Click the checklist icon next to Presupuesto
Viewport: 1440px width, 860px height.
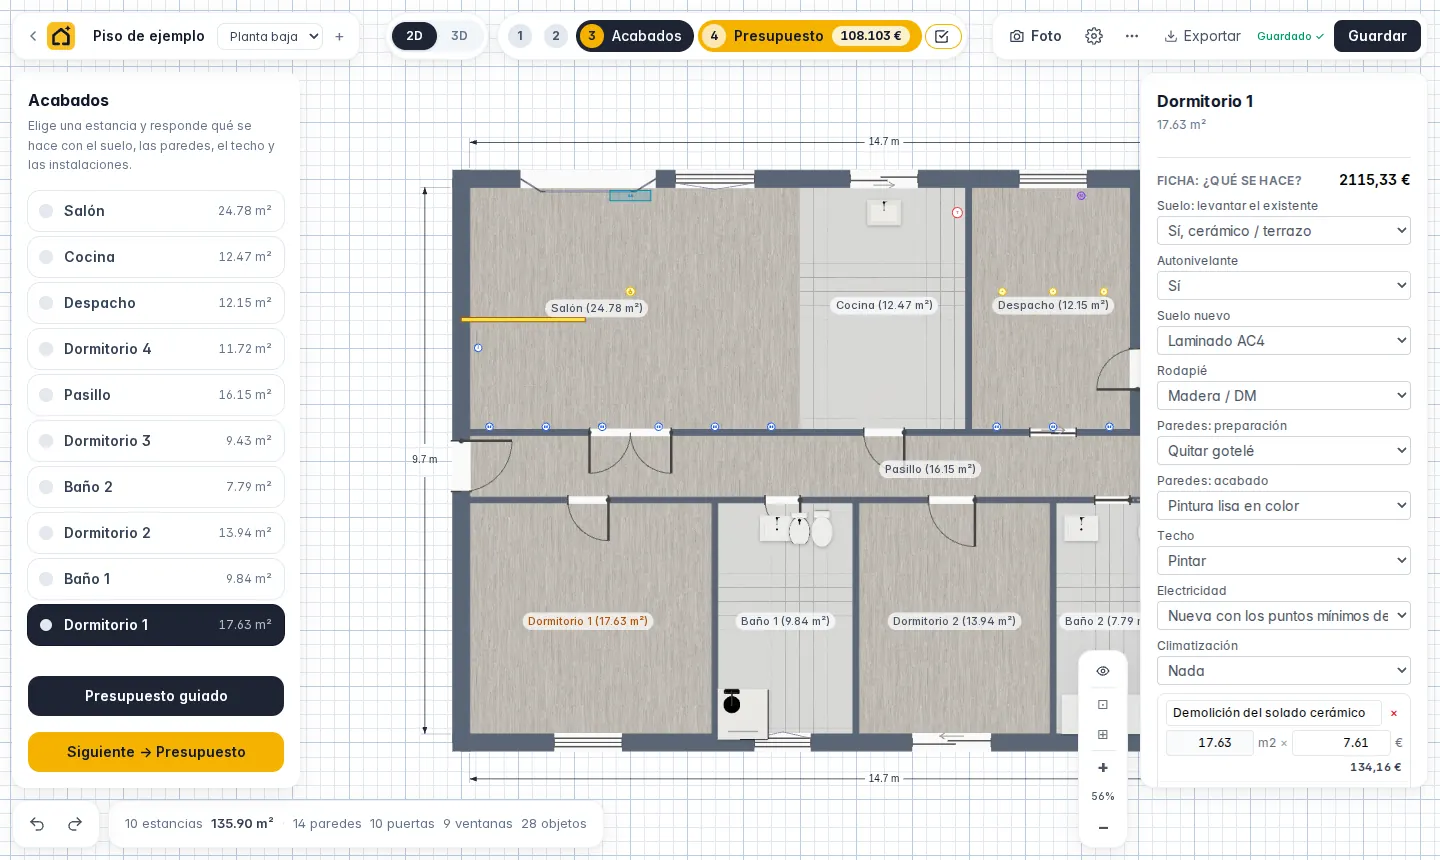click(942, 36)
